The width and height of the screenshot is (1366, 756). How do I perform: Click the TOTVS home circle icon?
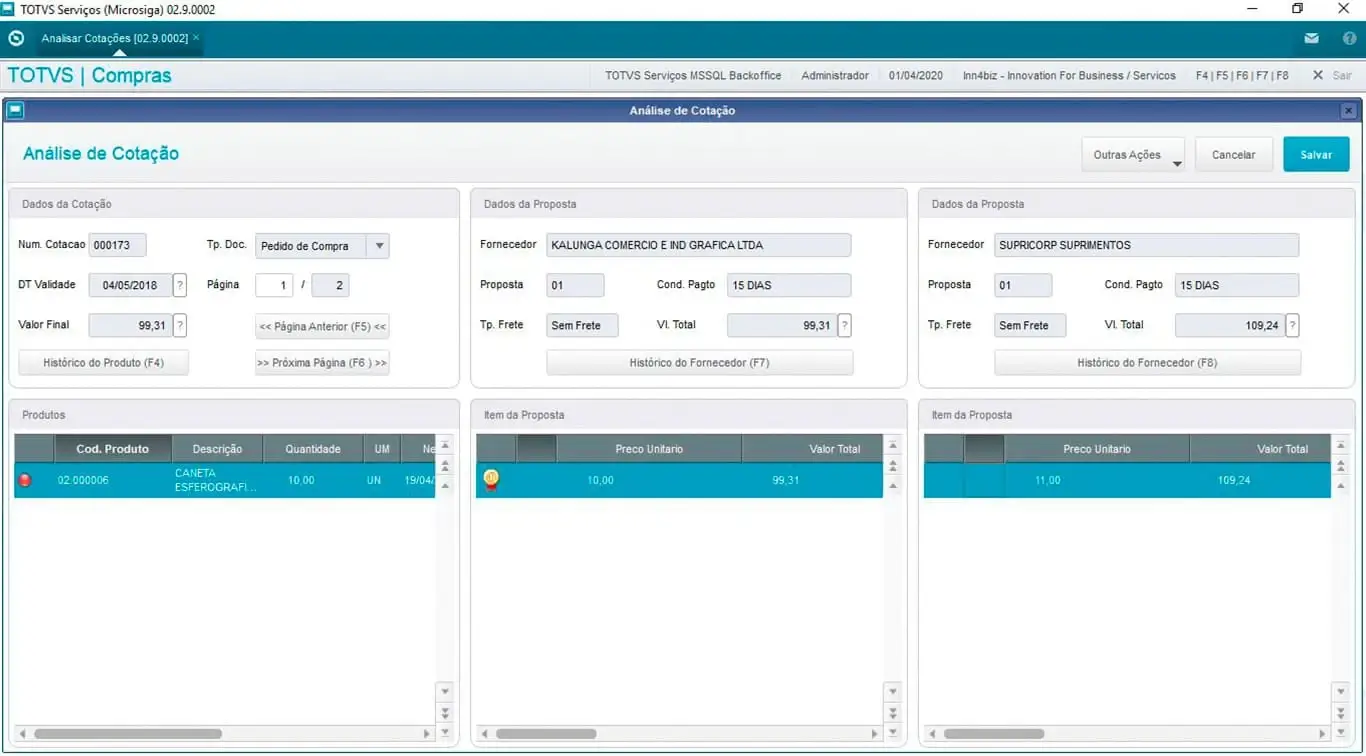(16, 38)
